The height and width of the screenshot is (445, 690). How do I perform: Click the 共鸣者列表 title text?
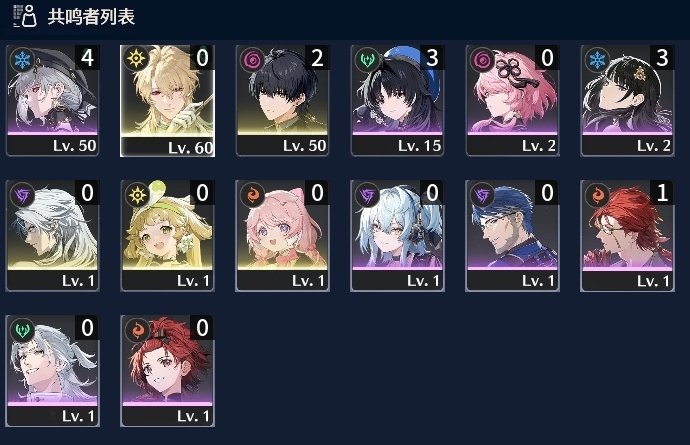coord(91,17)
